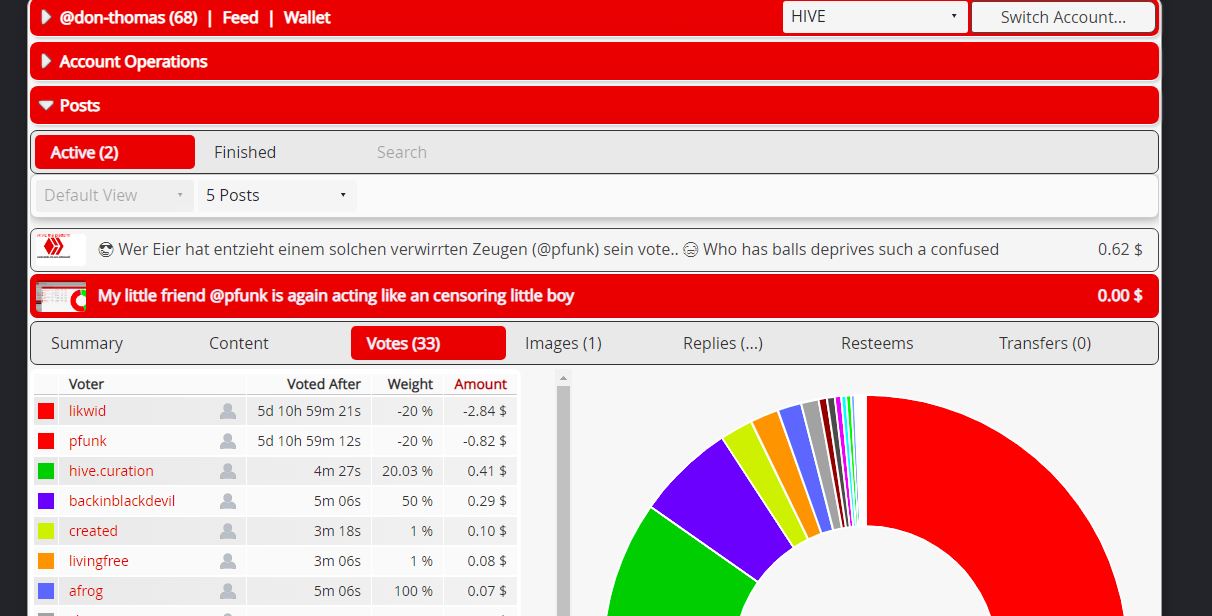This screenshot has width=1212, height=616.
Task: Open the 'Wer Eier hat' post row
Action: pos(594,250)
